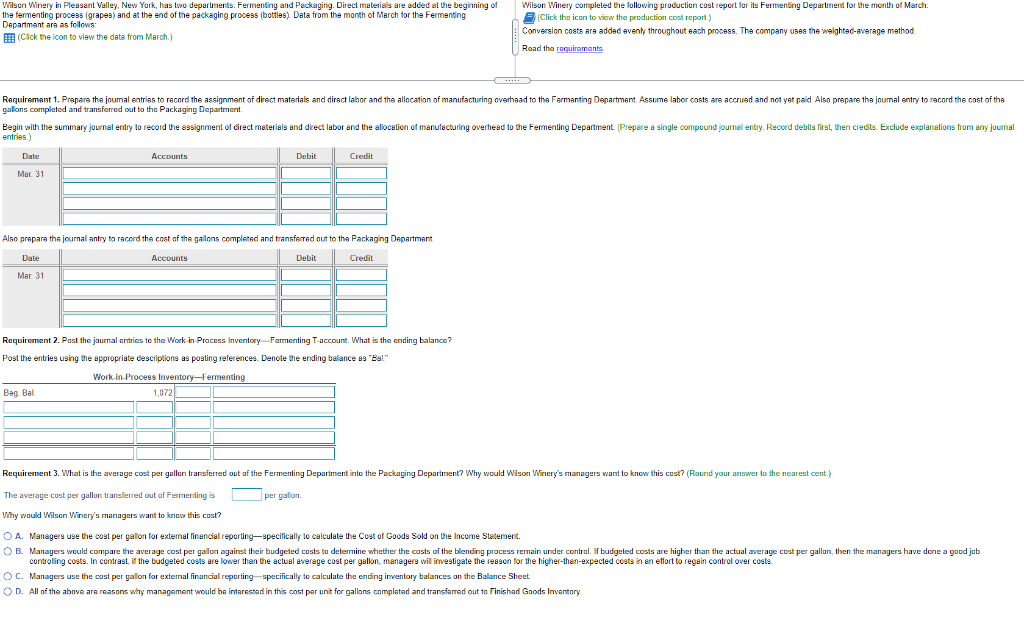Click the panel divider handle with dots
Screen dimensions: 1024x626
pyautogui.click(x=515, y=37)
